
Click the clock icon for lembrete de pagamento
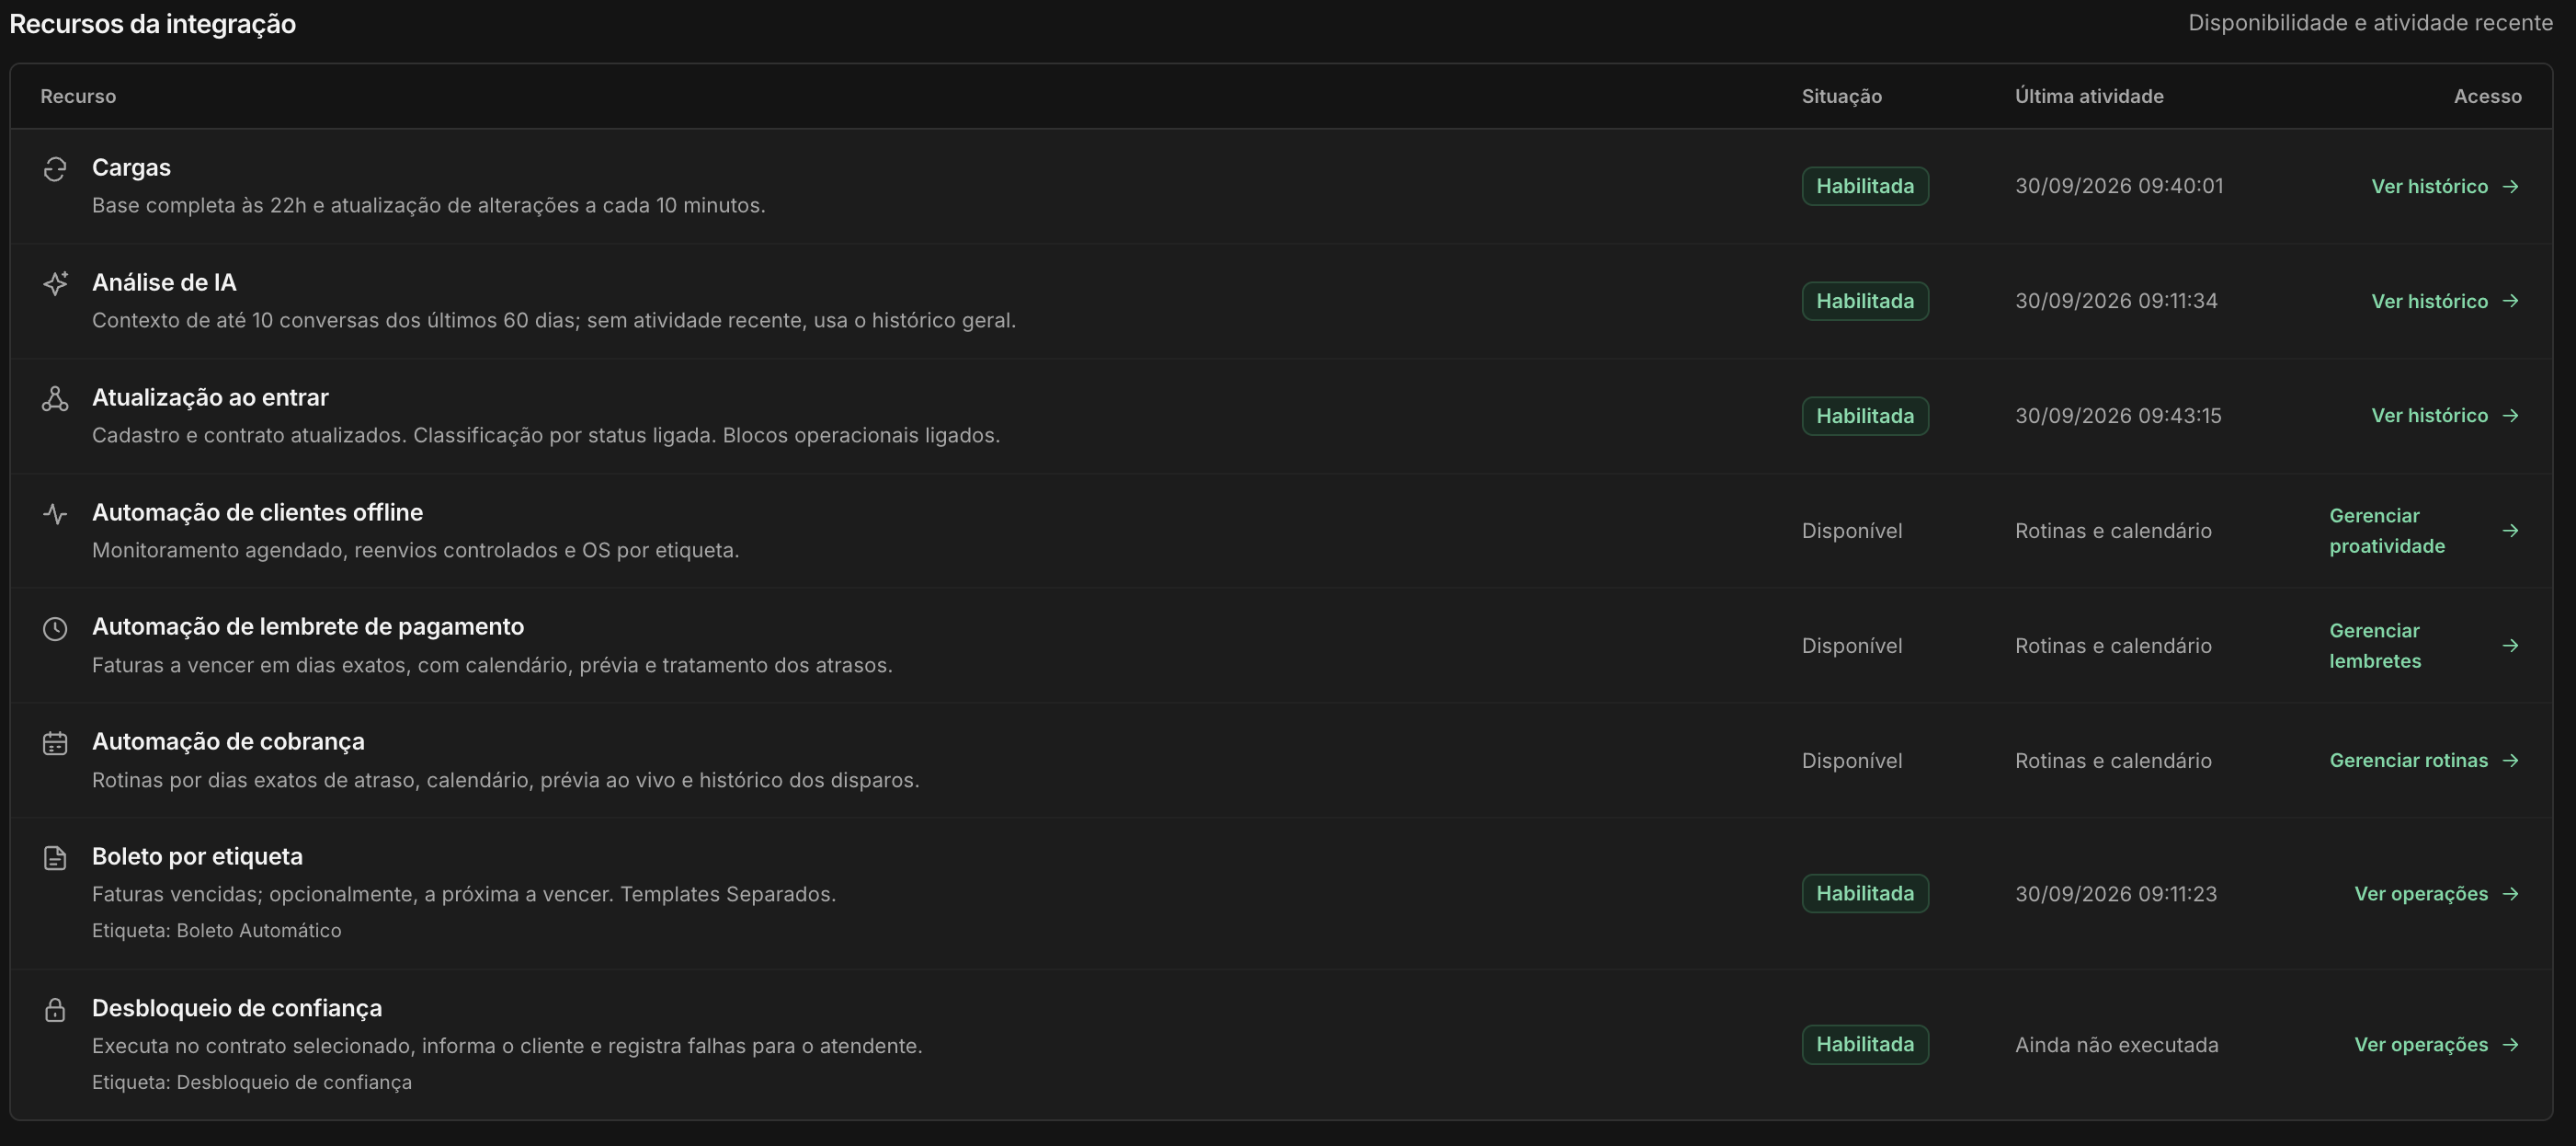(55, 628)
